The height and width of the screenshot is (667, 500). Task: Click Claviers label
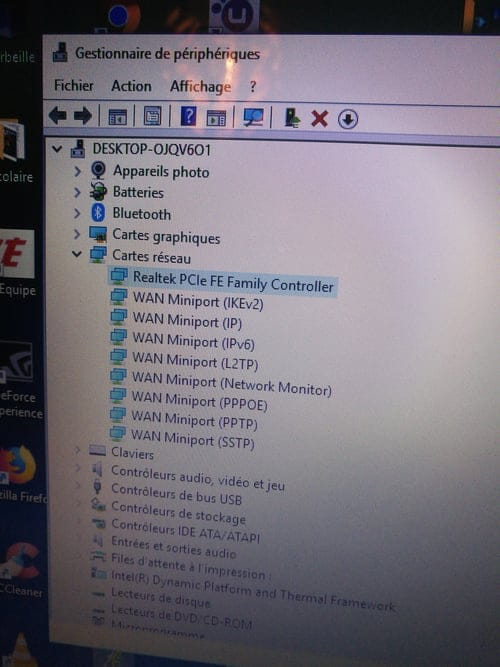(132, 453)
